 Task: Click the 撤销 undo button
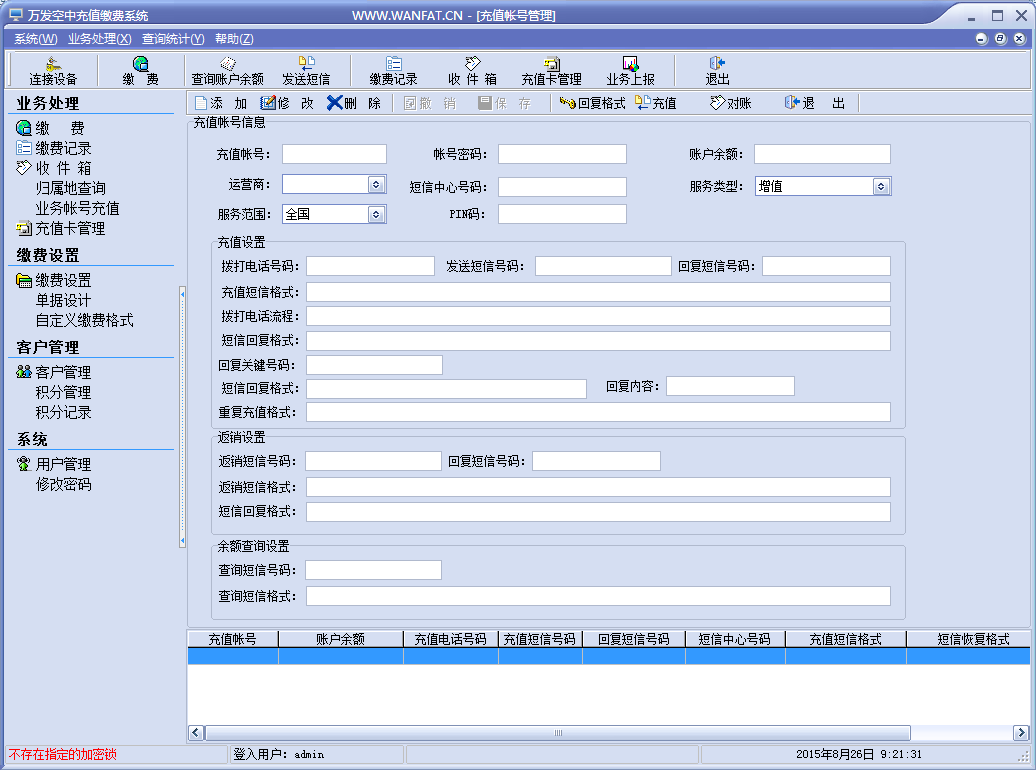pos(429,103)
